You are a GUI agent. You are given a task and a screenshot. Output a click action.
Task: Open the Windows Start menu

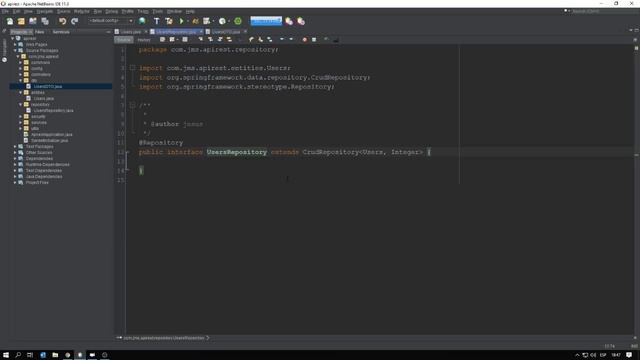pyautogui.click(x=6, y=355)
